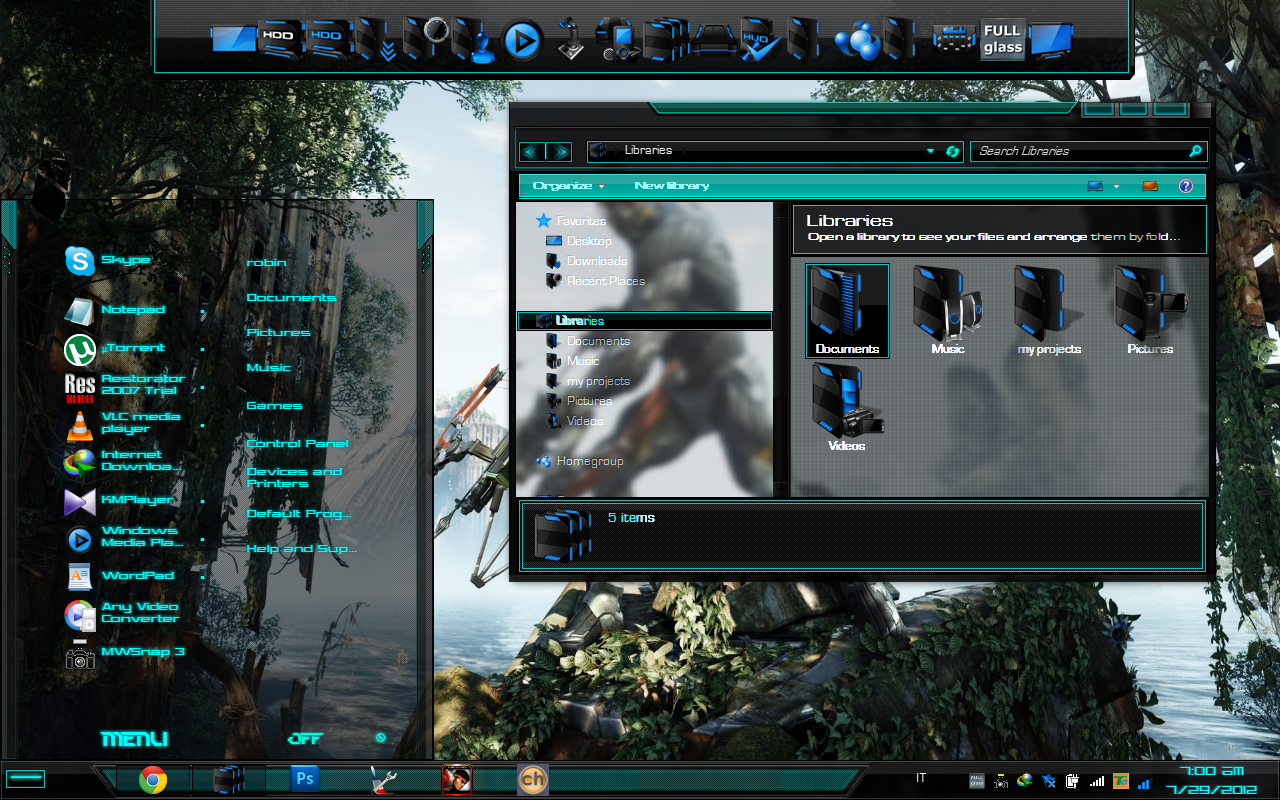Select Desktop under Favorites

tap(578, 241)
